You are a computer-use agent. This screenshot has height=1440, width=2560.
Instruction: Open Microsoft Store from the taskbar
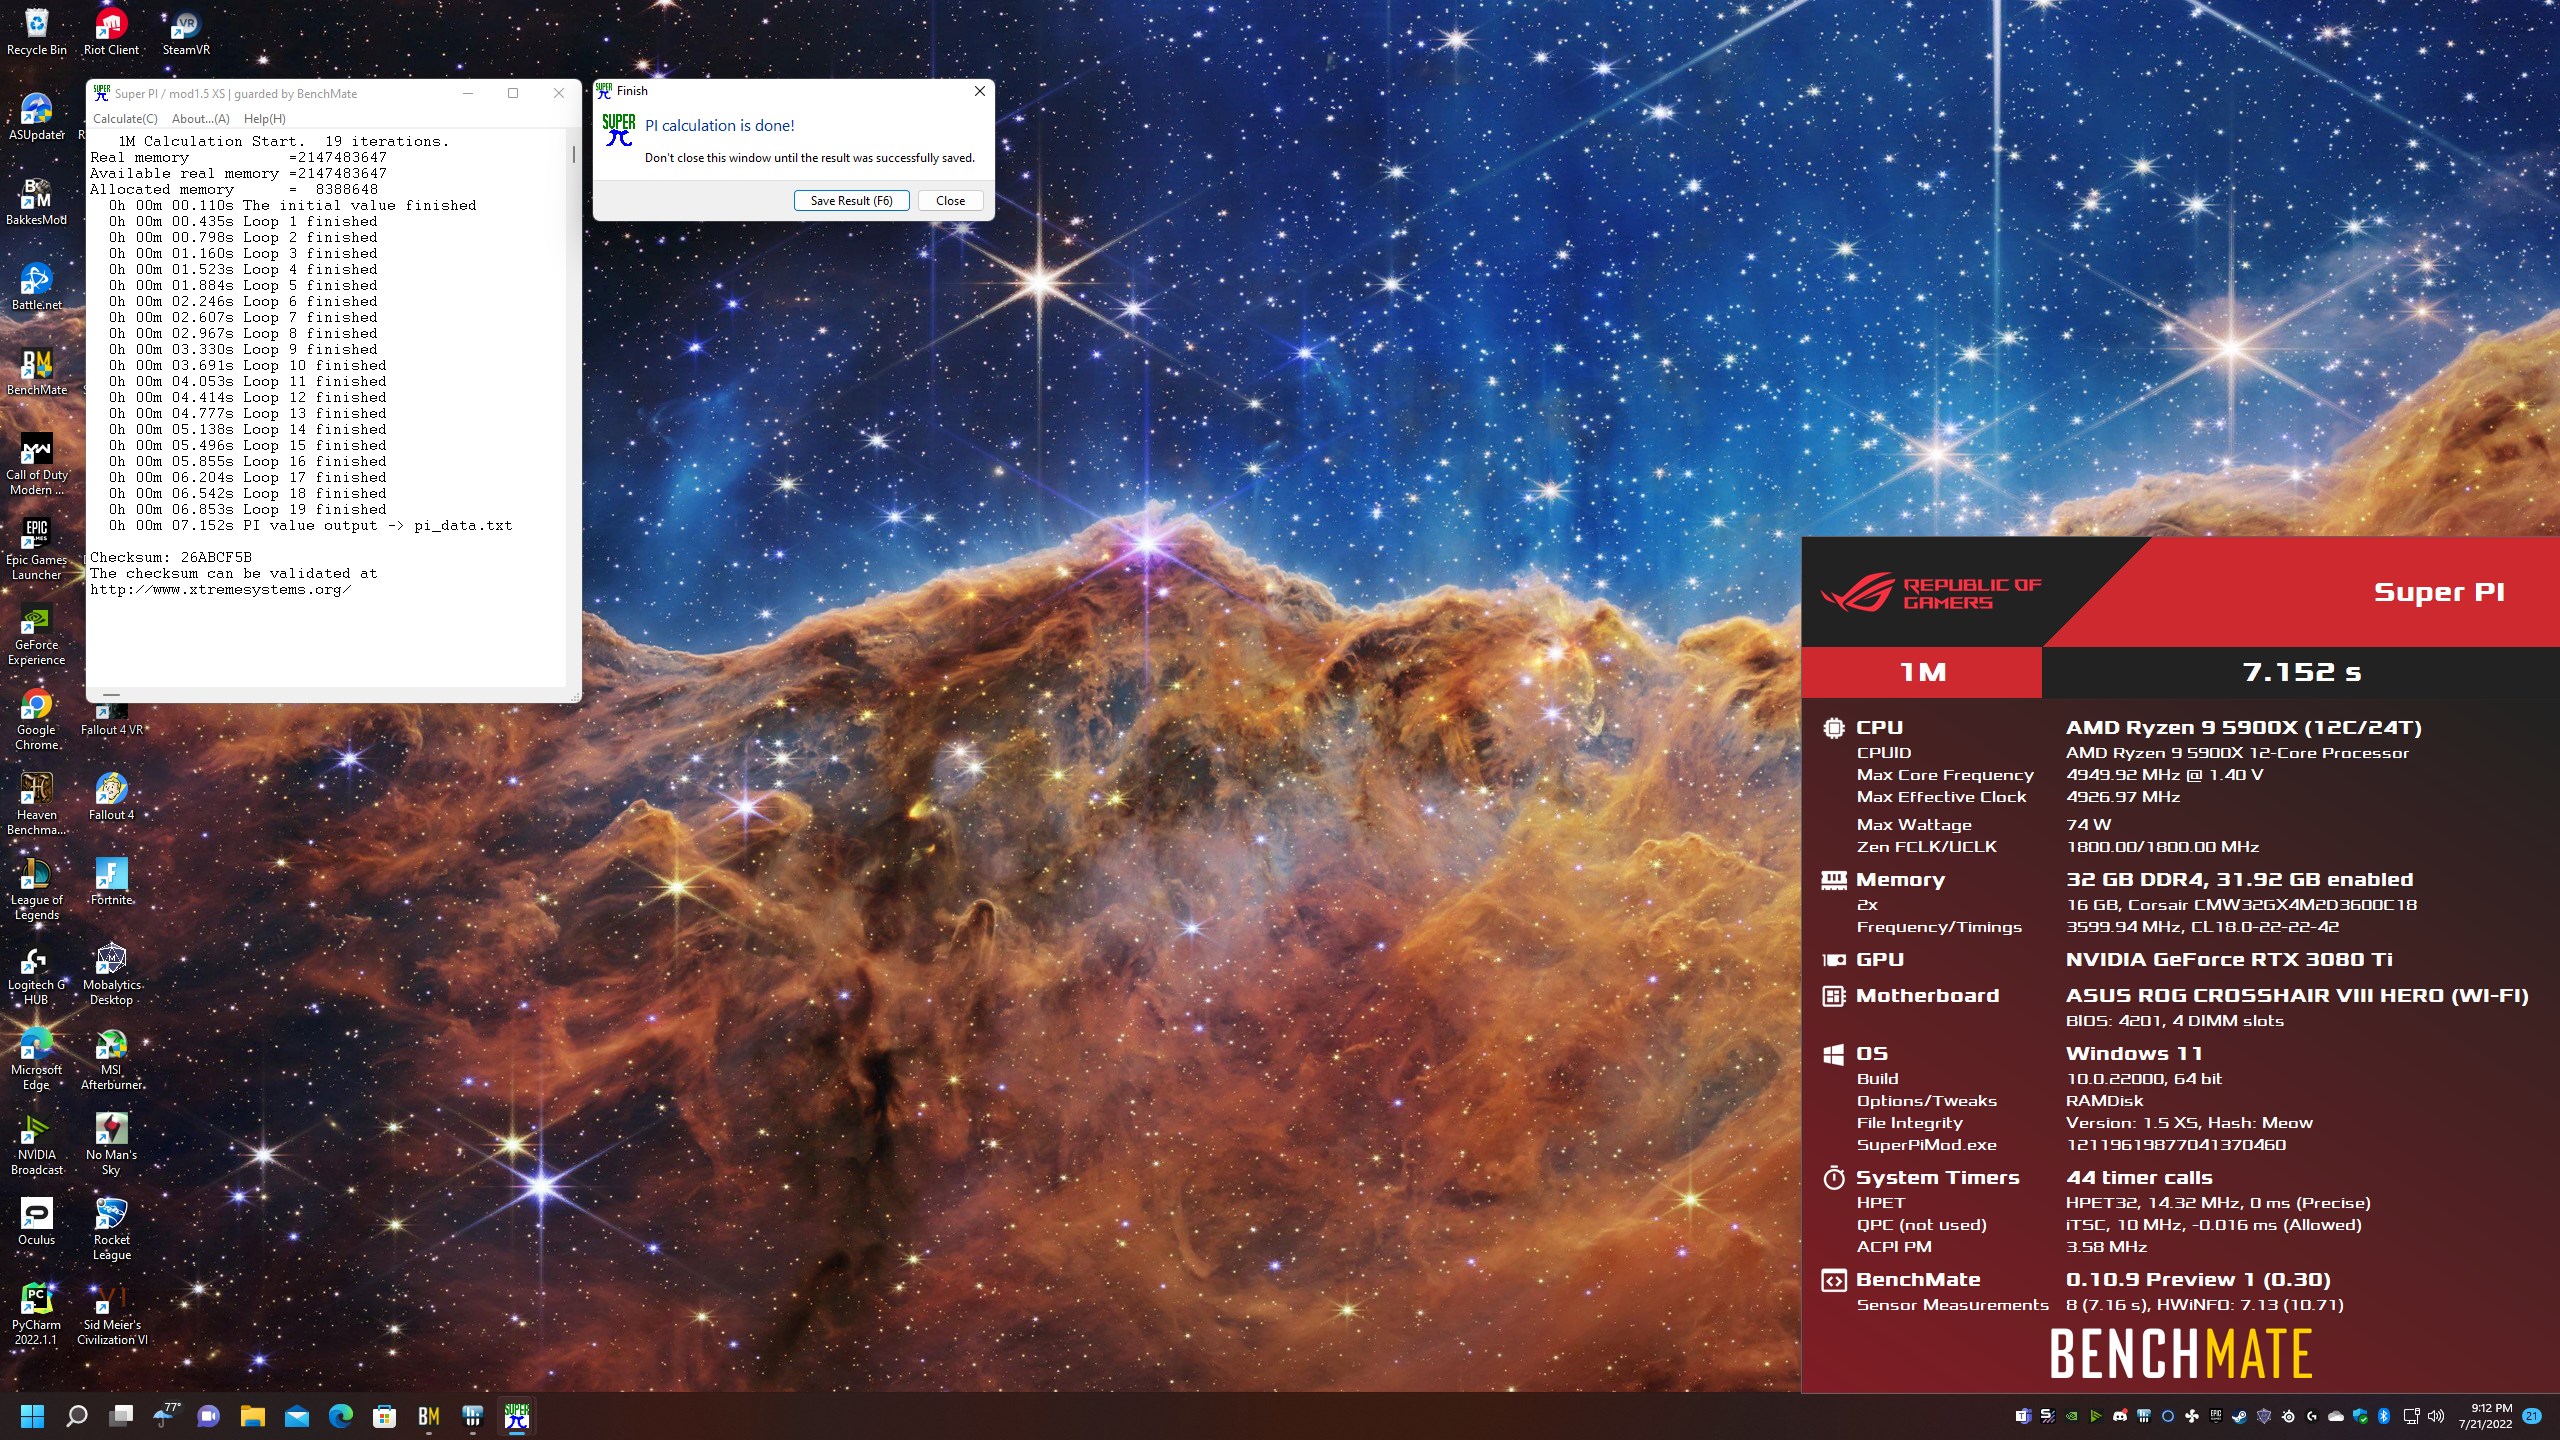coord(385,1416)
